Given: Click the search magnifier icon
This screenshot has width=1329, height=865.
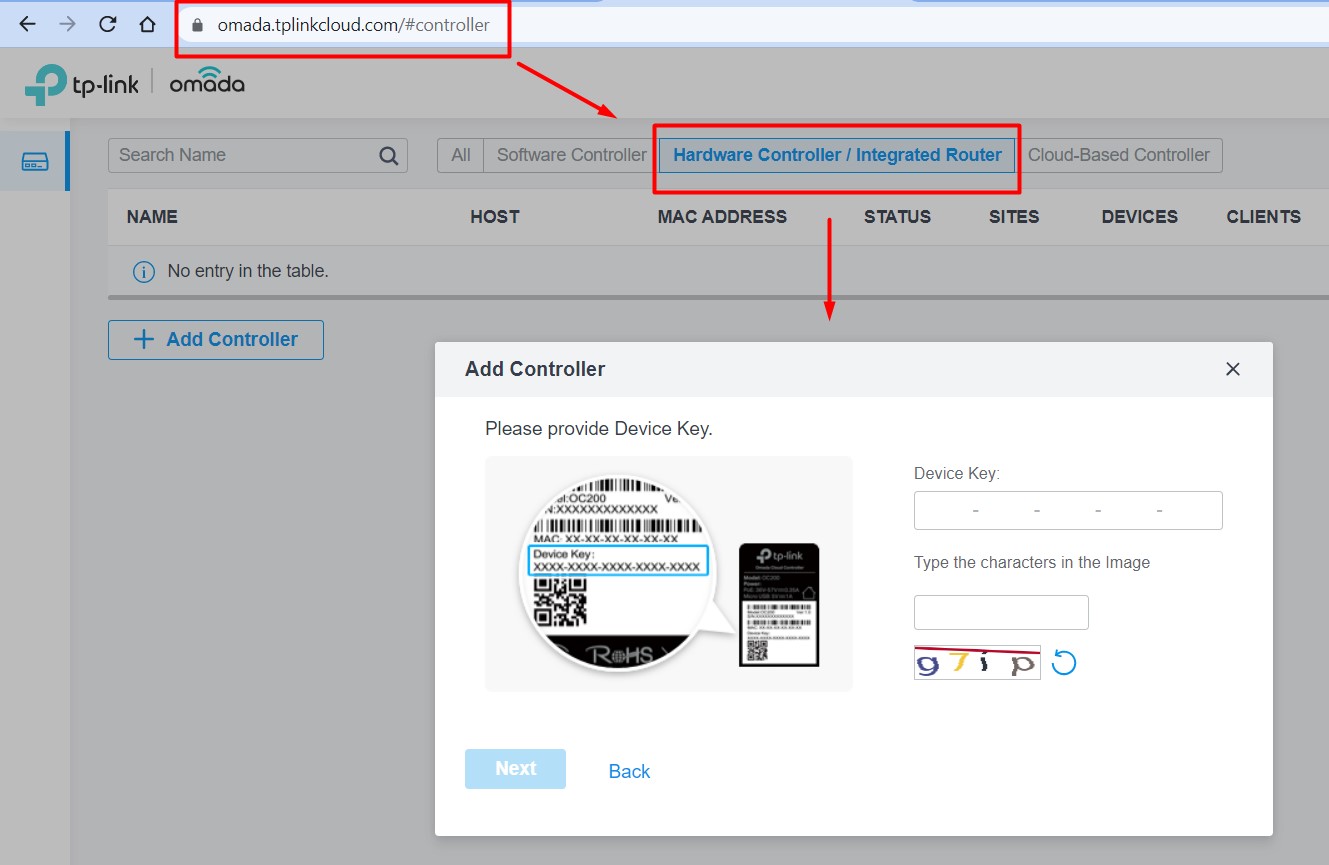Looking at the screenshot, I should pos(389,155).
